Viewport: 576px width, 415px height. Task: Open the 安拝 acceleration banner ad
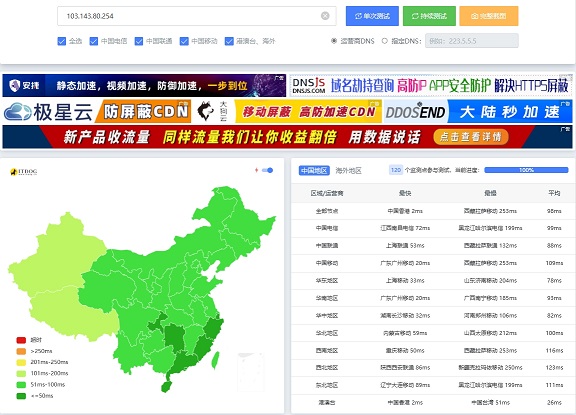tap(144, 86)
